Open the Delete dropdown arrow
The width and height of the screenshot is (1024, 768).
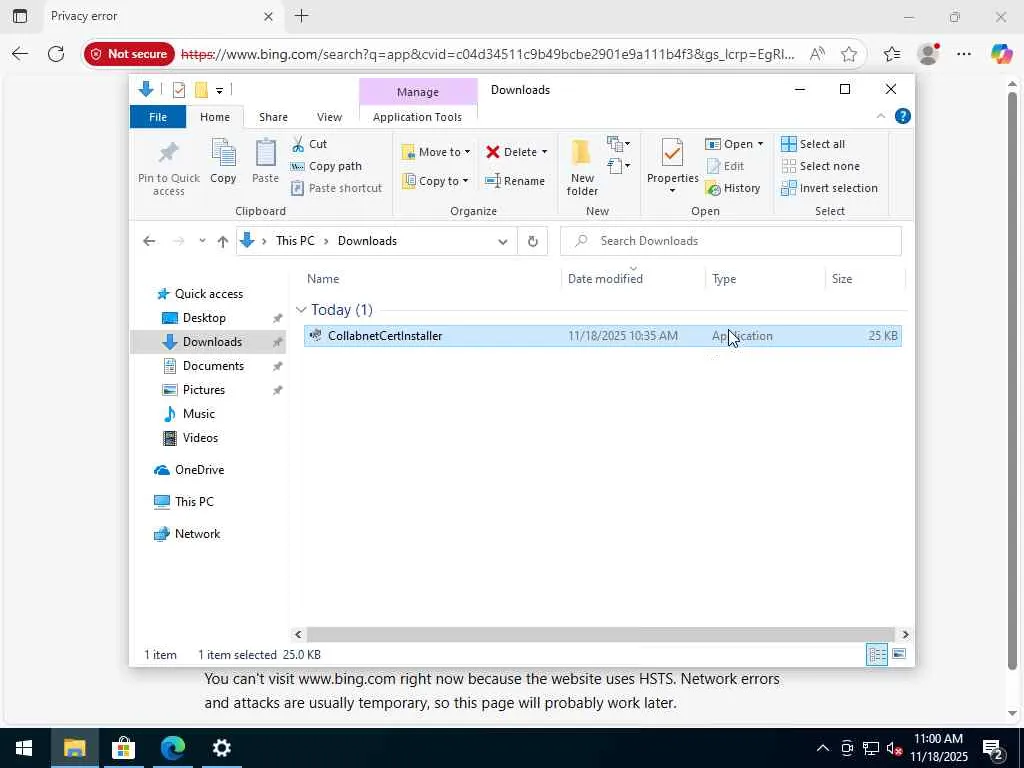[544, 152]
